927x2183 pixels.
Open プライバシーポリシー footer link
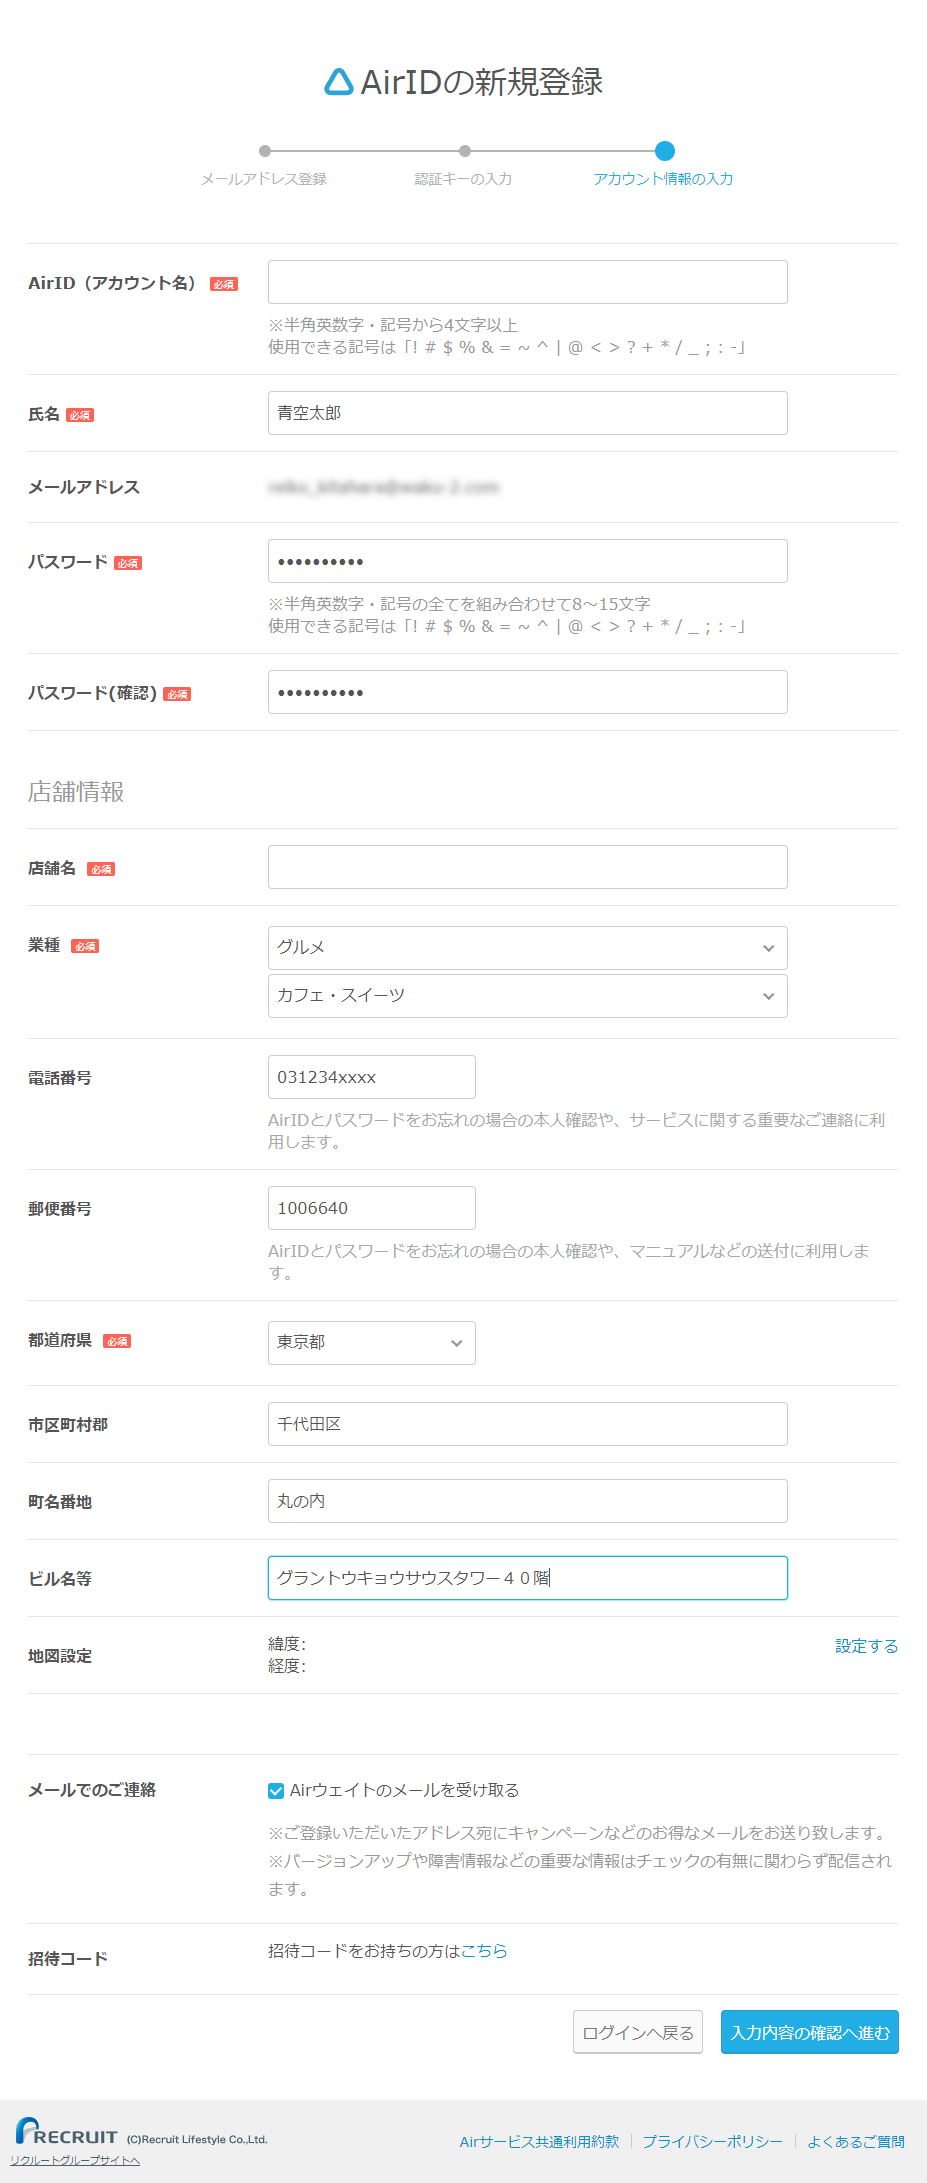coord(712,2141)
